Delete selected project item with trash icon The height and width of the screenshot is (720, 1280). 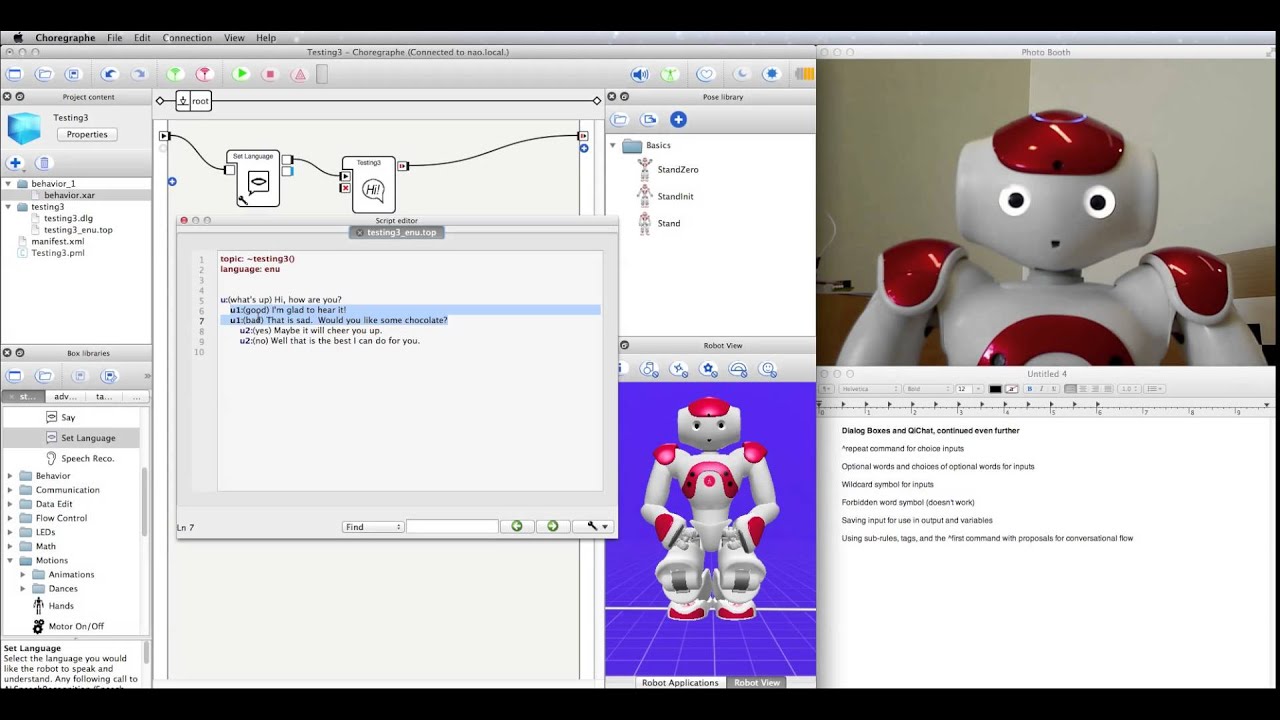point(43,163)
